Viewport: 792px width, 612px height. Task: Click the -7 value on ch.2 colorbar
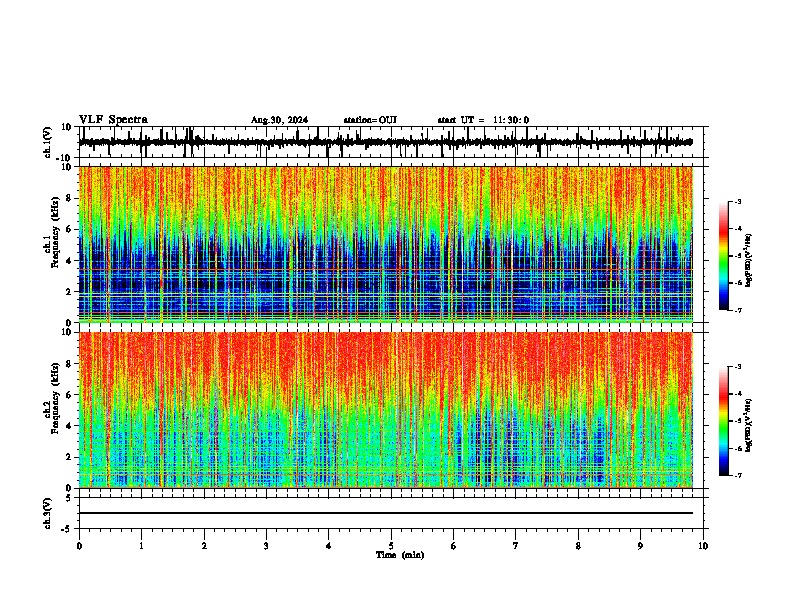click(x=737, y=475)
